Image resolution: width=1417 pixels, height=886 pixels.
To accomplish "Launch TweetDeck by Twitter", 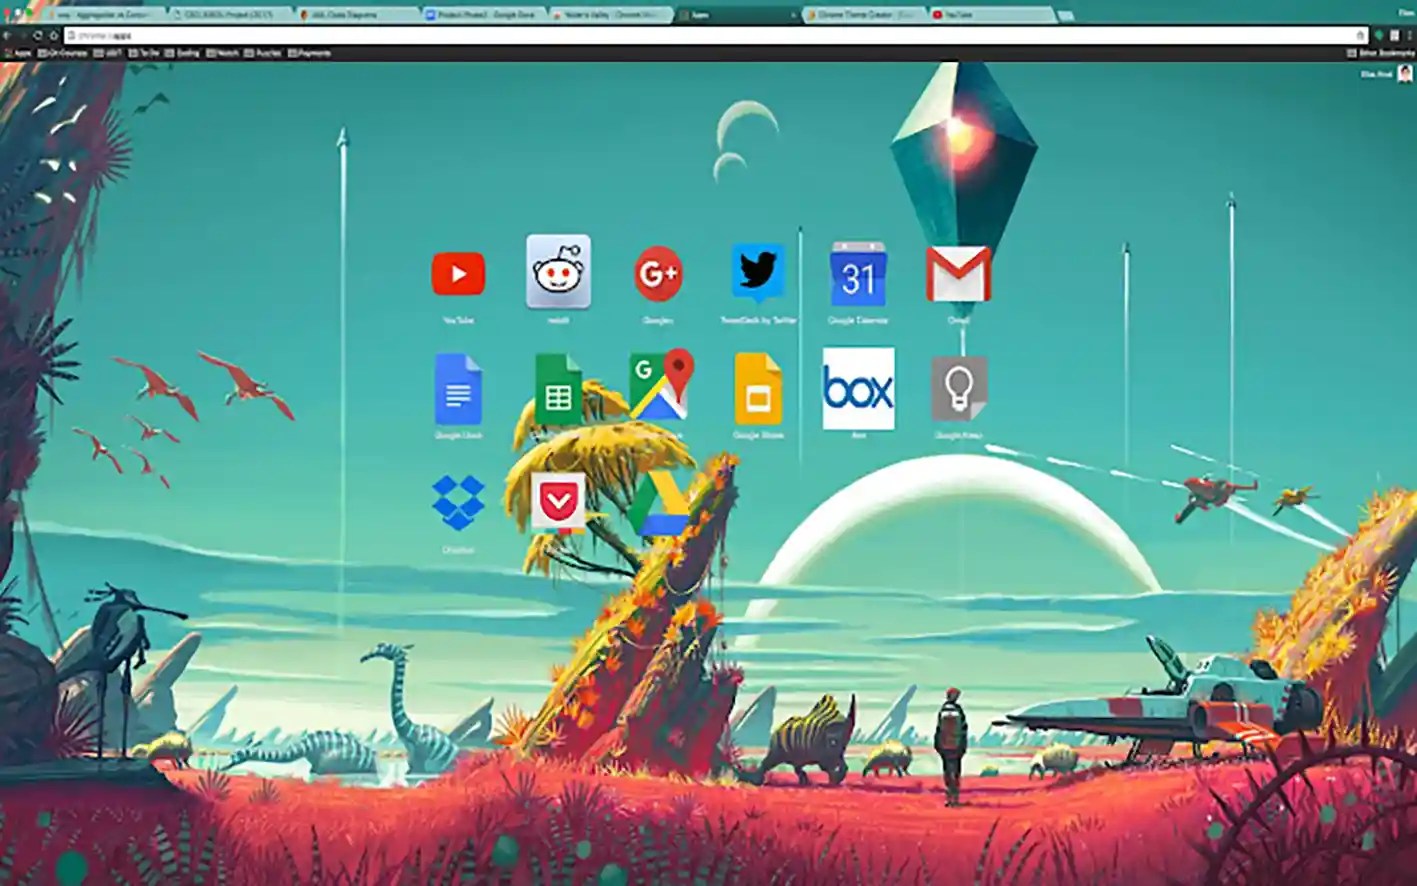I will coord(759,274).
